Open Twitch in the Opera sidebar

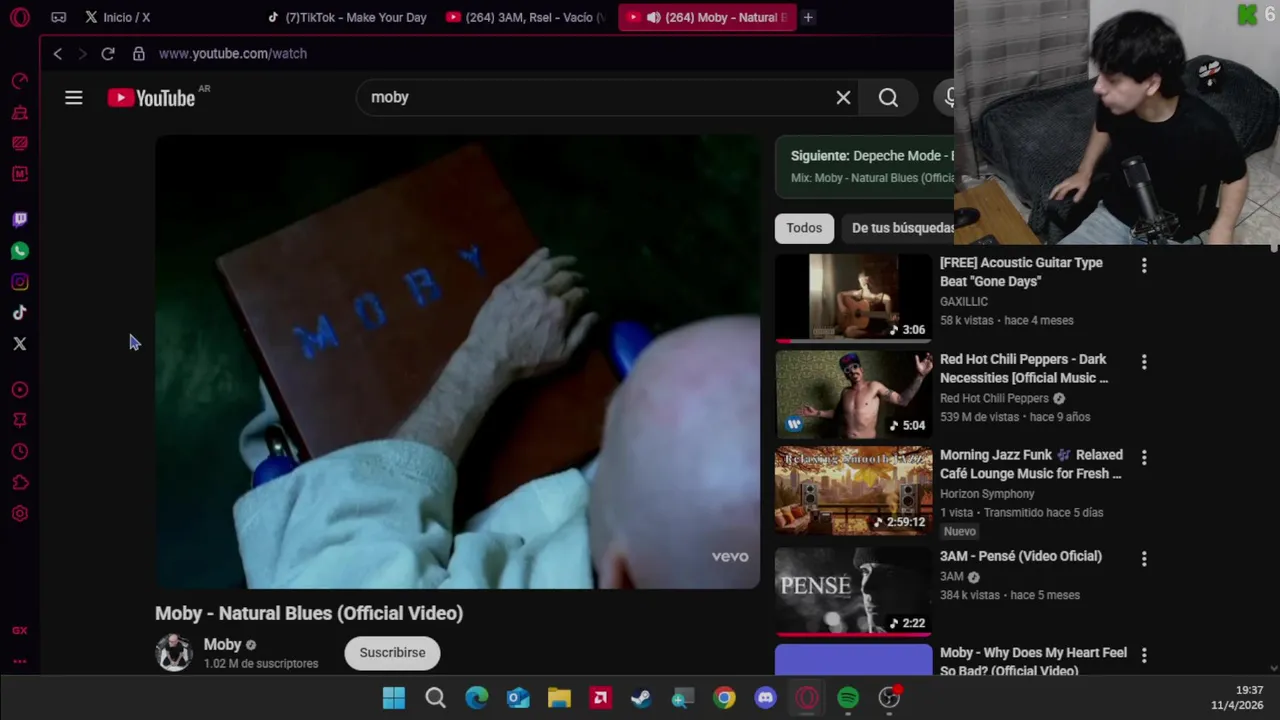click(20, 220)
